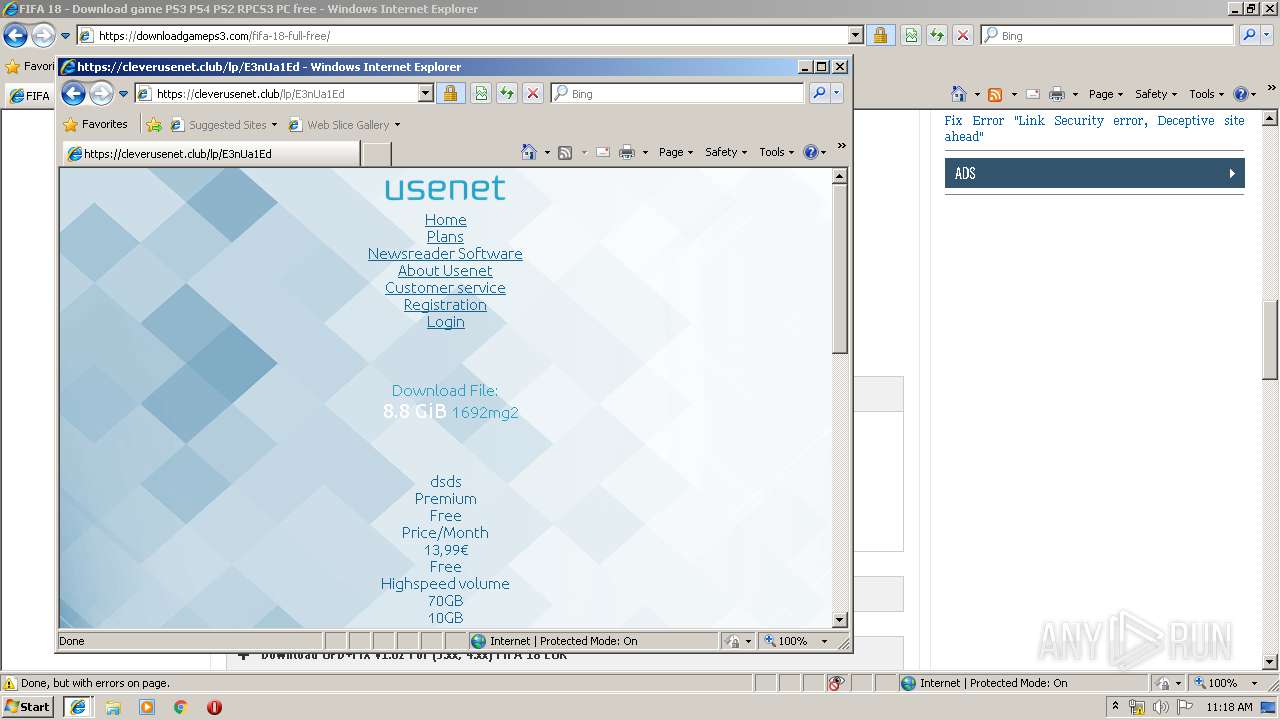The image size is (1280, 720).
Task: Open Home icon in popup command bar
Action: tap(529, 152)
